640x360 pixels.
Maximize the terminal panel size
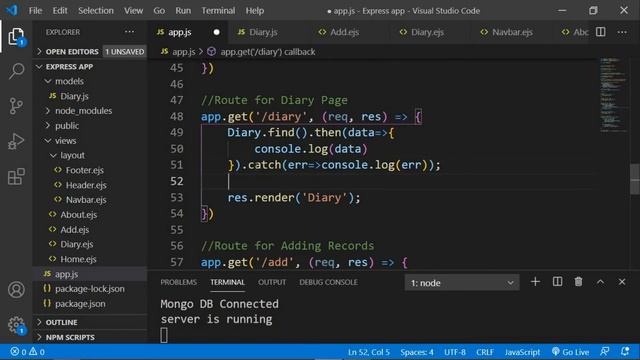click(600, 282)
